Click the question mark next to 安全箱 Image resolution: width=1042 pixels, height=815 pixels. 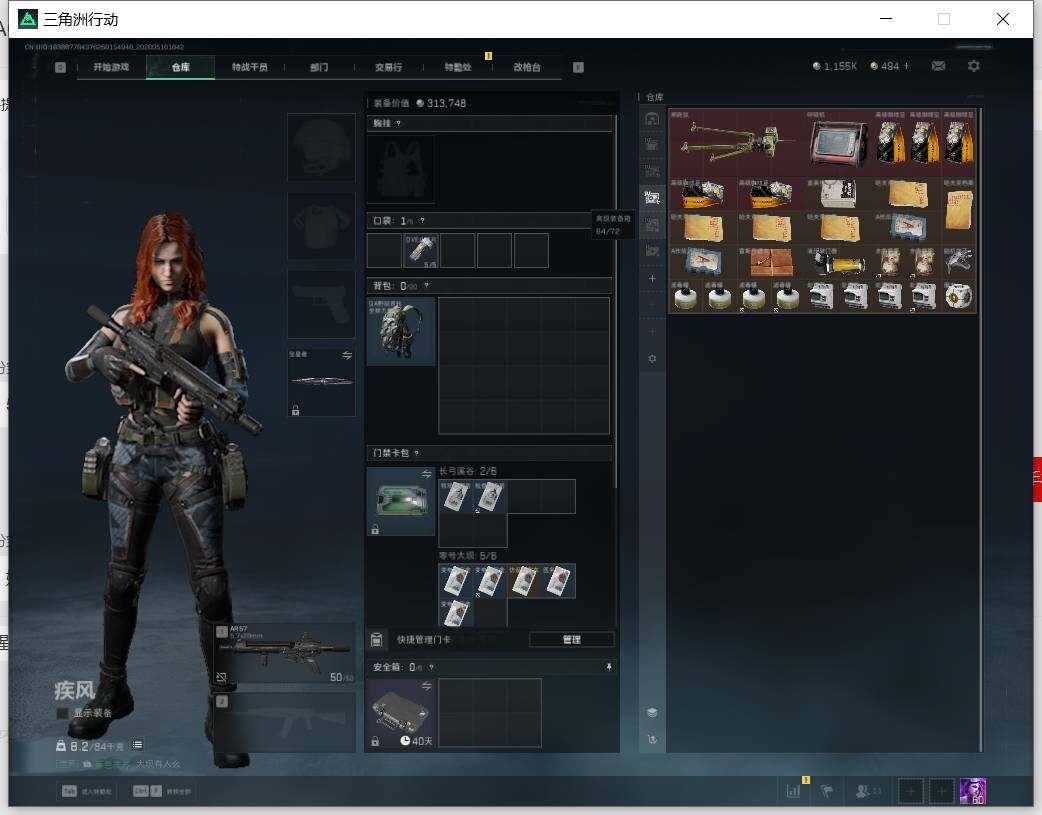[x=431, y=667]
